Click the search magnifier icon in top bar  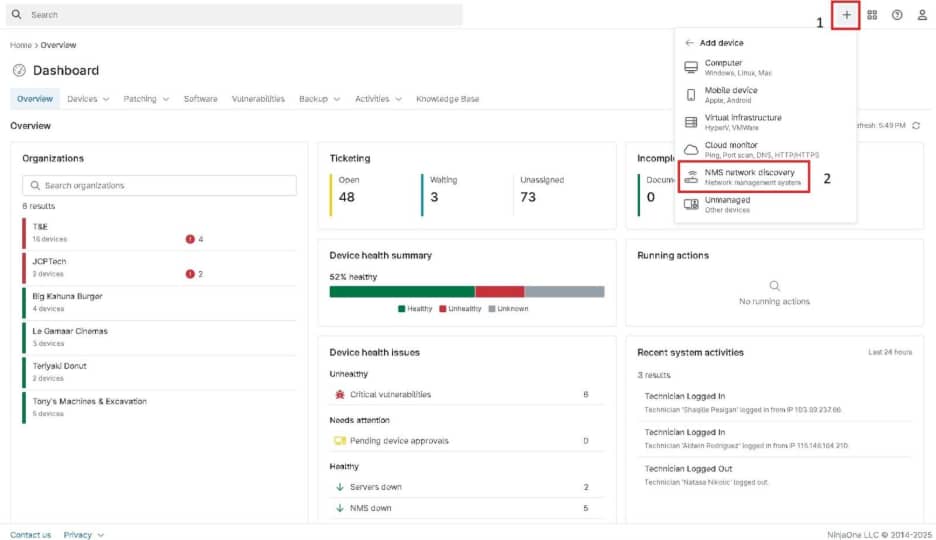(17, 14)
